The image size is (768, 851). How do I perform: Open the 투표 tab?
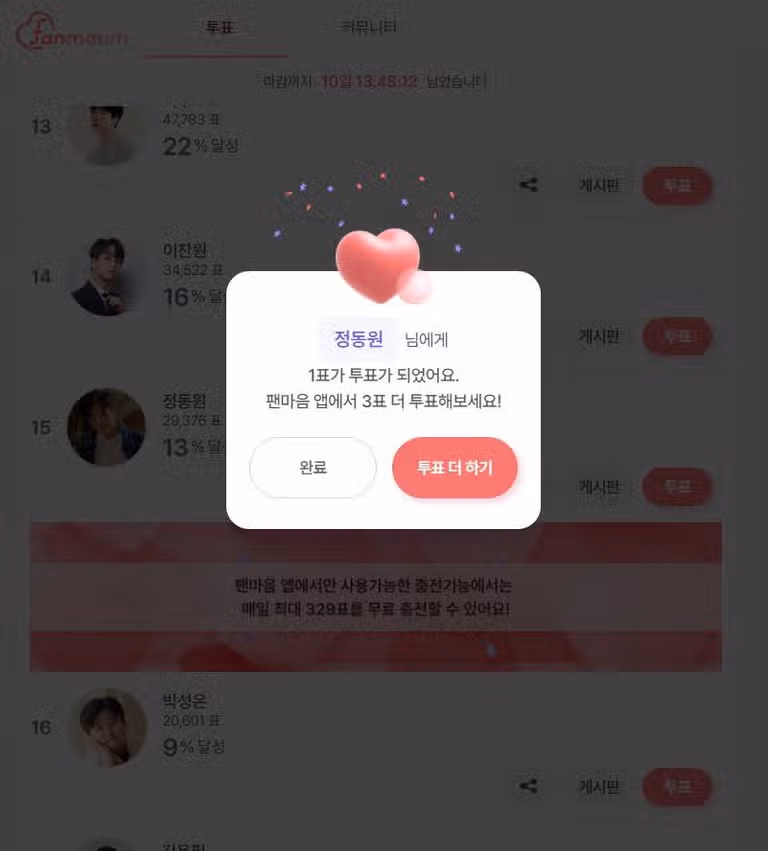[219, 27]
